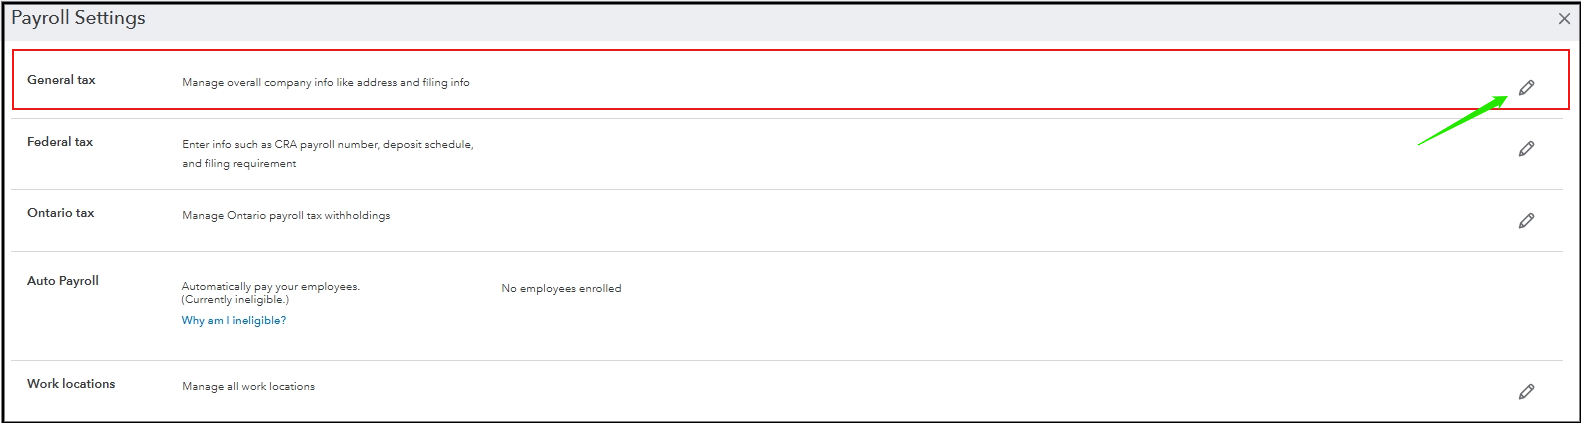Click 'Manage all work locations' description
The height and width of the screenshot is (423, 1581).
click(x=248, y=387)
